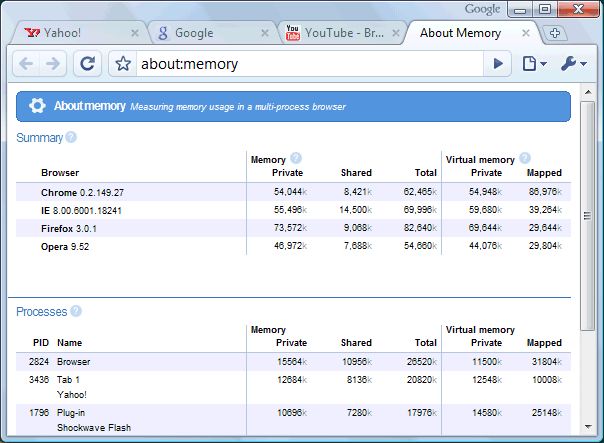This screenshot has height=443, width=604.
Task: Click IE's shared memory value 14,500k
Action: pyautogui.click(x=356, y=210)
